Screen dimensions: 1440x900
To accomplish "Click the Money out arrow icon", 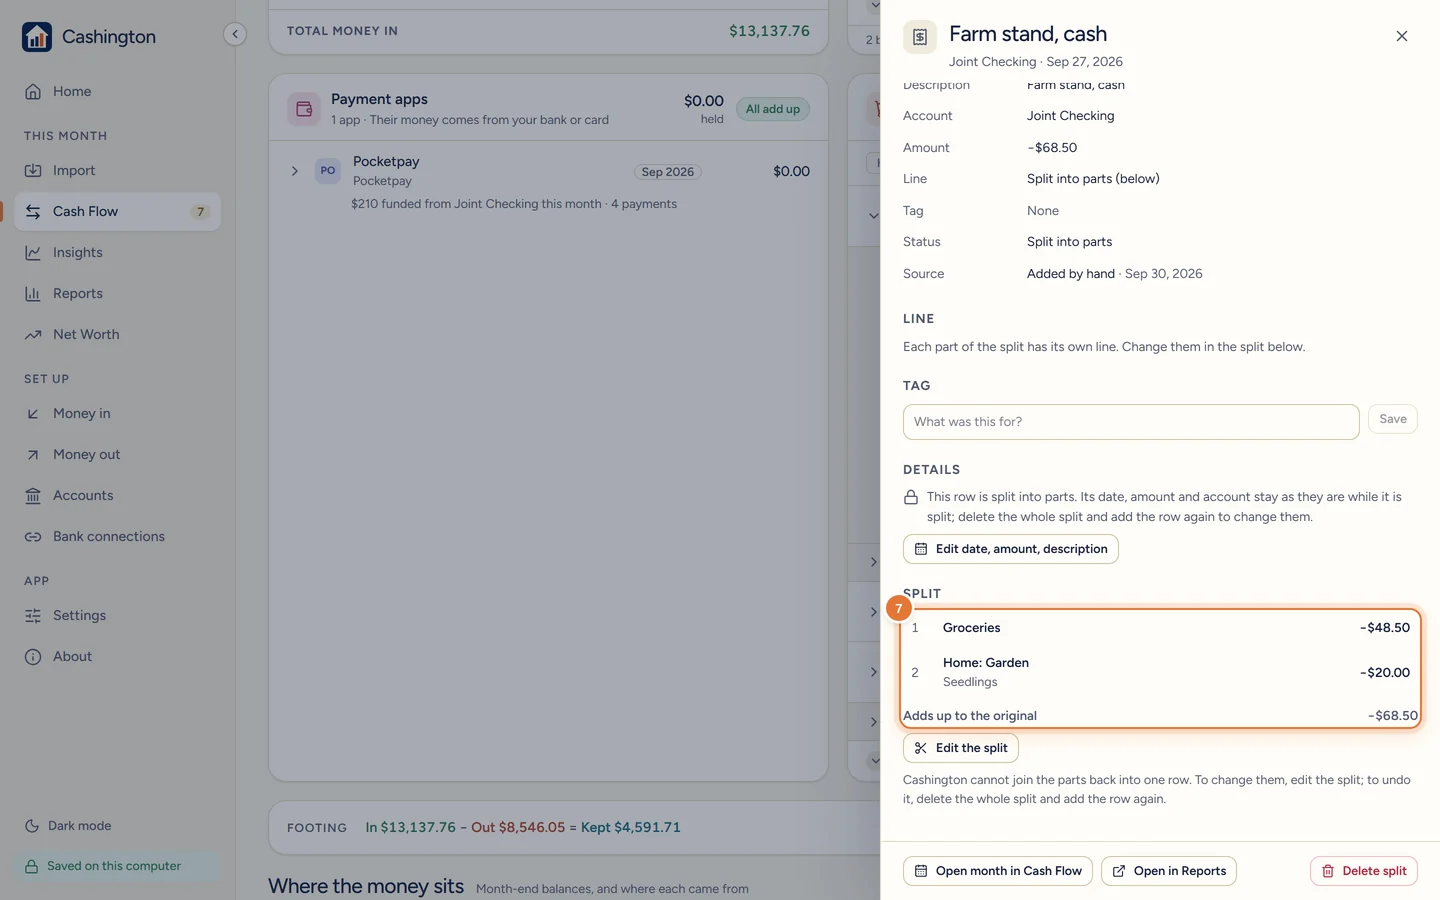I will [33, 454].
